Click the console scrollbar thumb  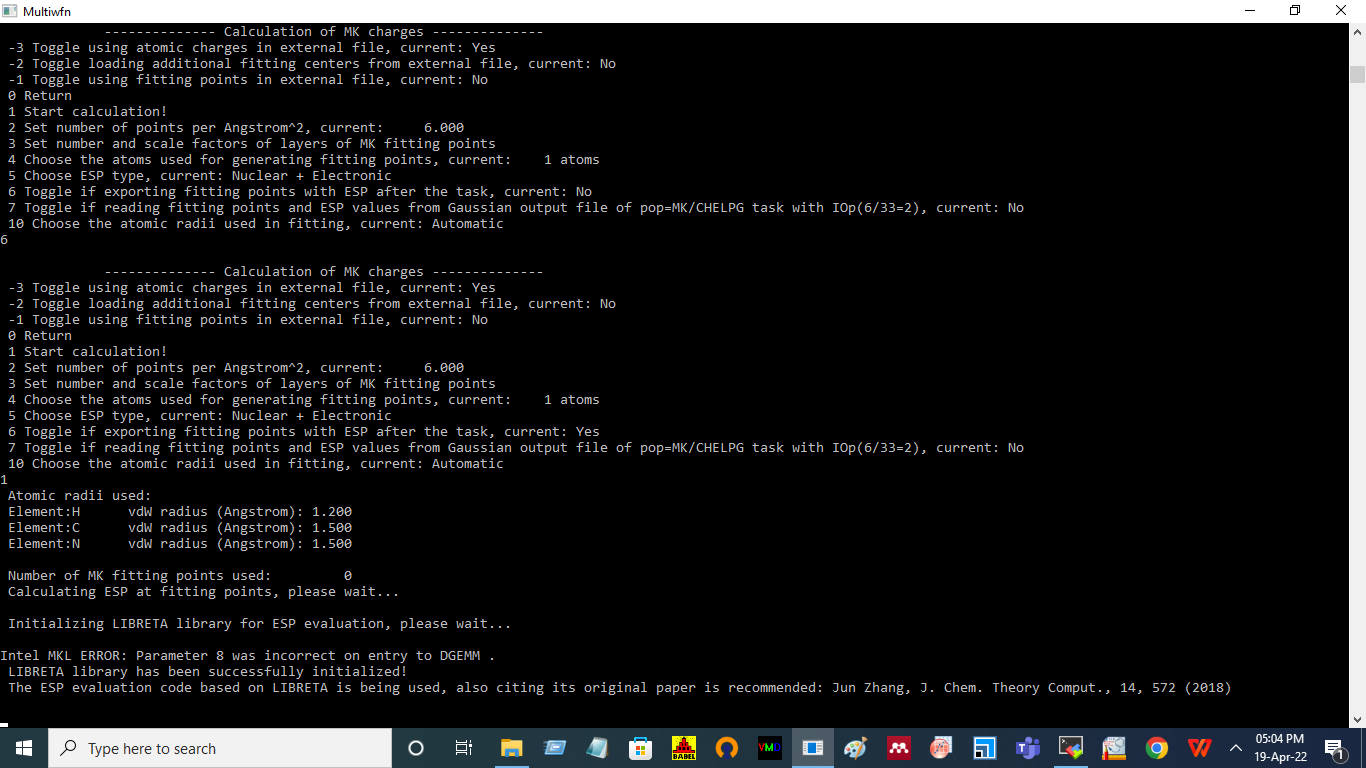pos(1357,74)
